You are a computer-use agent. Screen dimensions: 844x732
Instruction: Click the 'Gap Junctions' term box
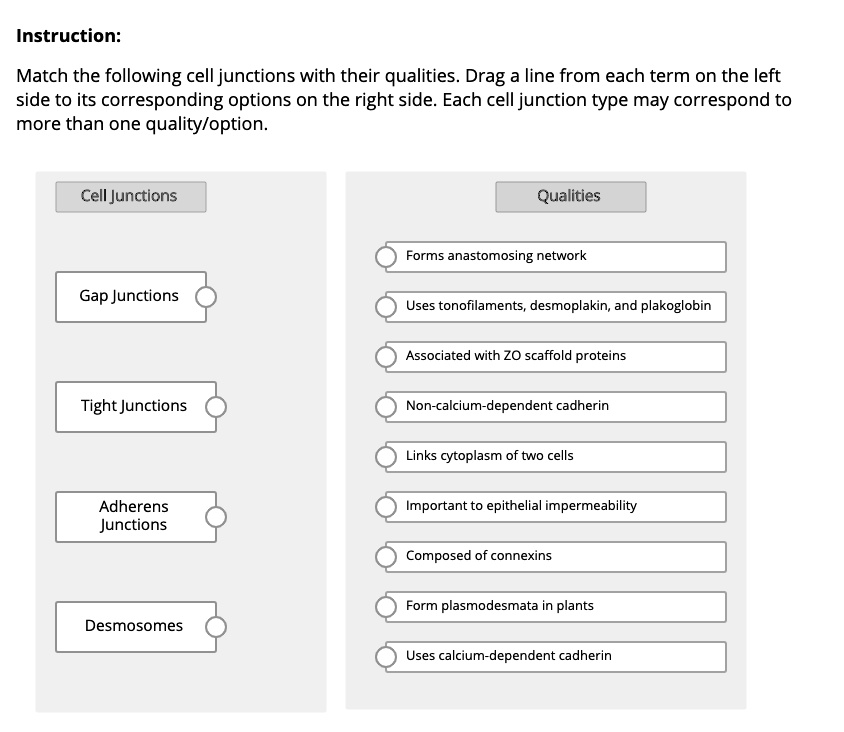pyautogui.click(x=130, y=297)
